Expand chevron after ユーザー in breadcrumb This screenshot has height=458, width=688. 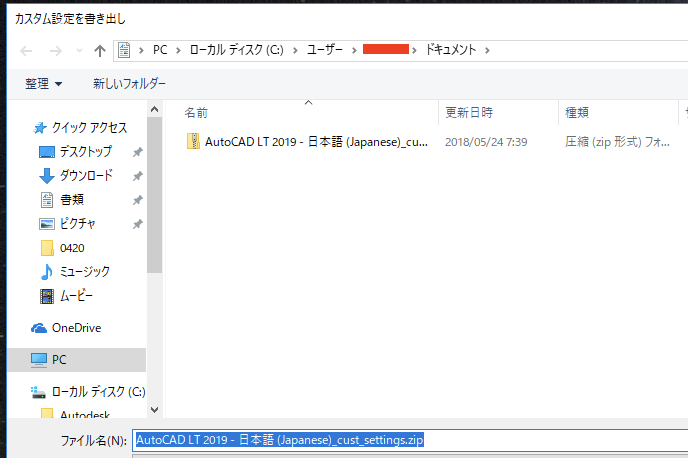[x=354, y=50]
